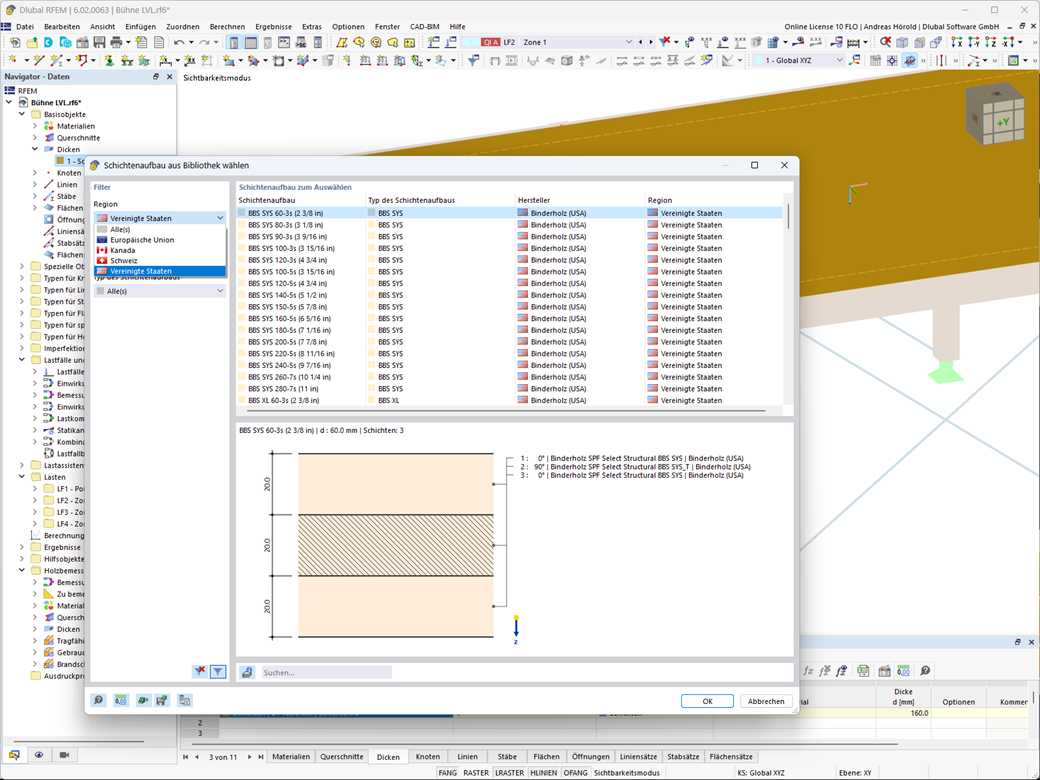Toggle the eye visibility tab in navigator footer
The width and height of the screenshot is (1040, 780).
coord(39,755)
